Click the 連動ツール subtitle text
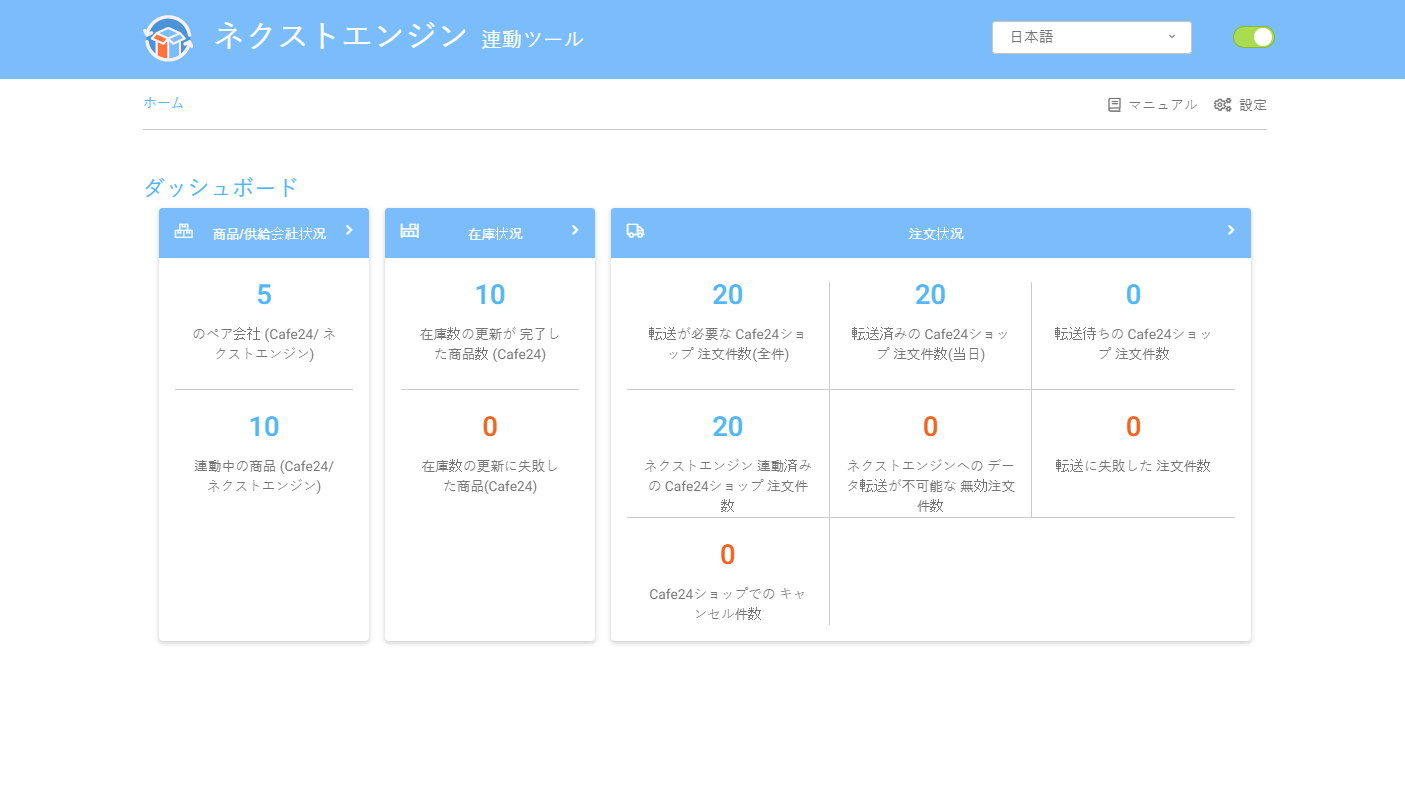 point(532,40)
